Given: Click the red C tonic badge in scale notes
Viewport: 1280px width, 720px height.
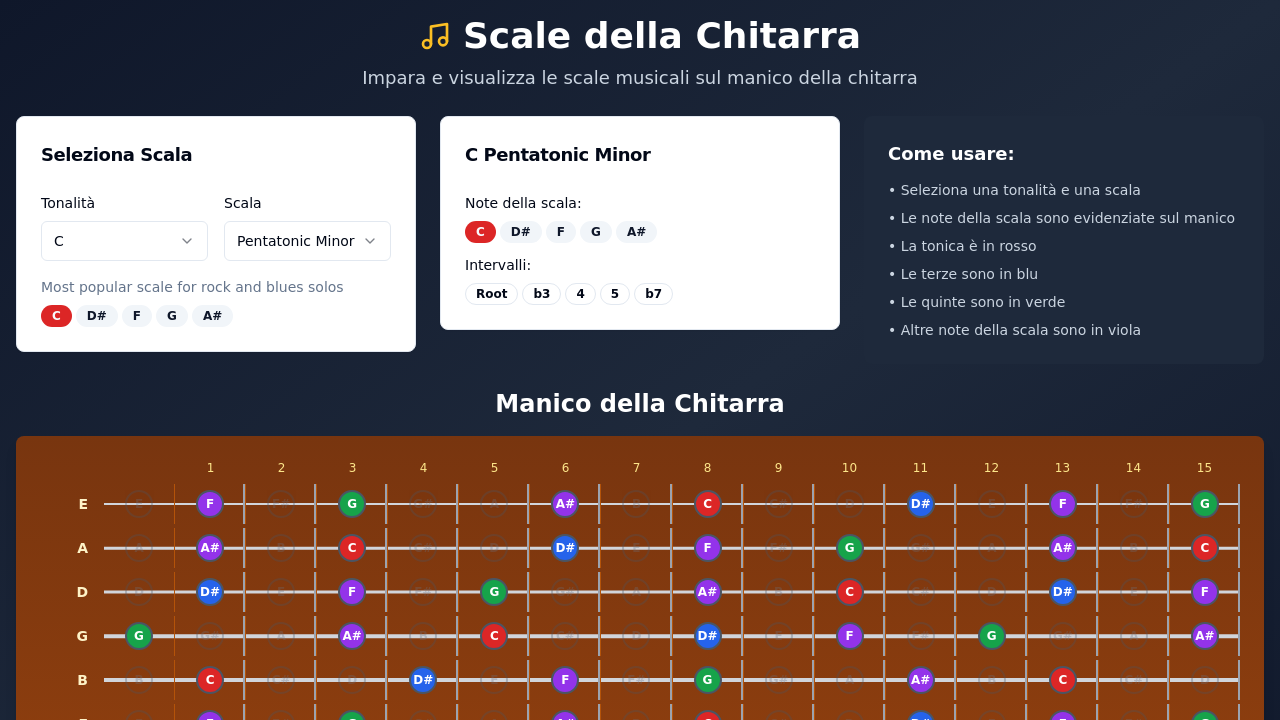Looking at the screenshot, I should click(480, 231).
